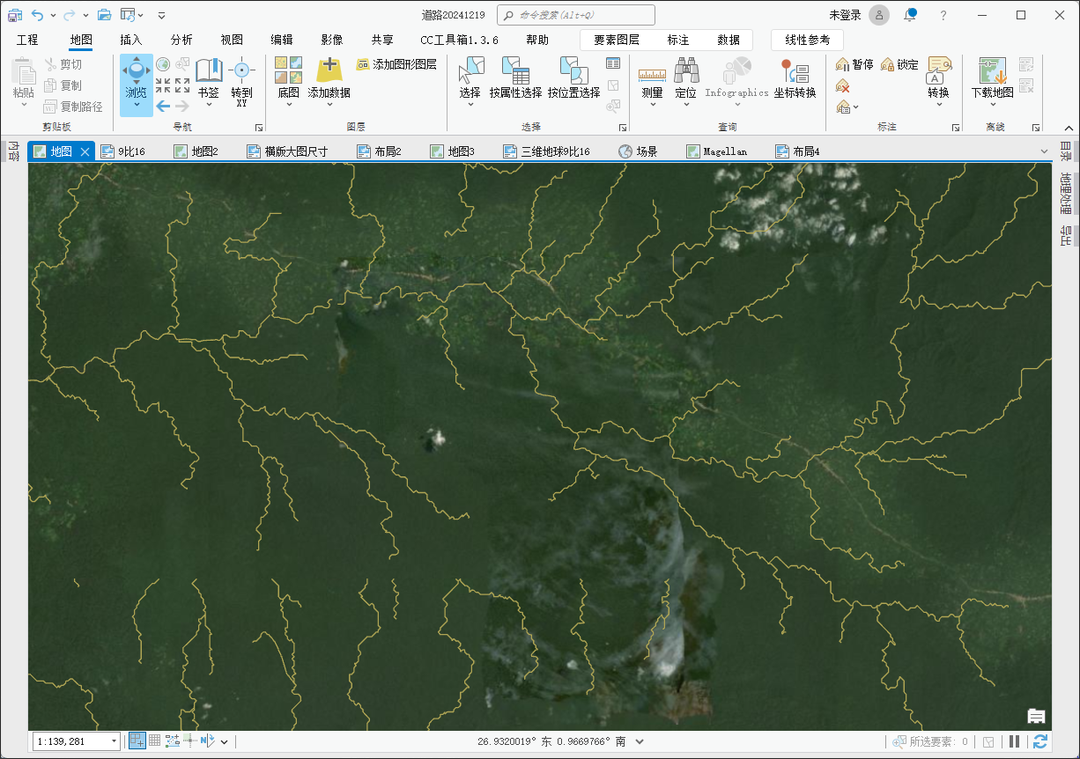Click the undo arrow in quick access toolbar
Viewport: 1080px width, 759px height.
[x=37, y=14]
